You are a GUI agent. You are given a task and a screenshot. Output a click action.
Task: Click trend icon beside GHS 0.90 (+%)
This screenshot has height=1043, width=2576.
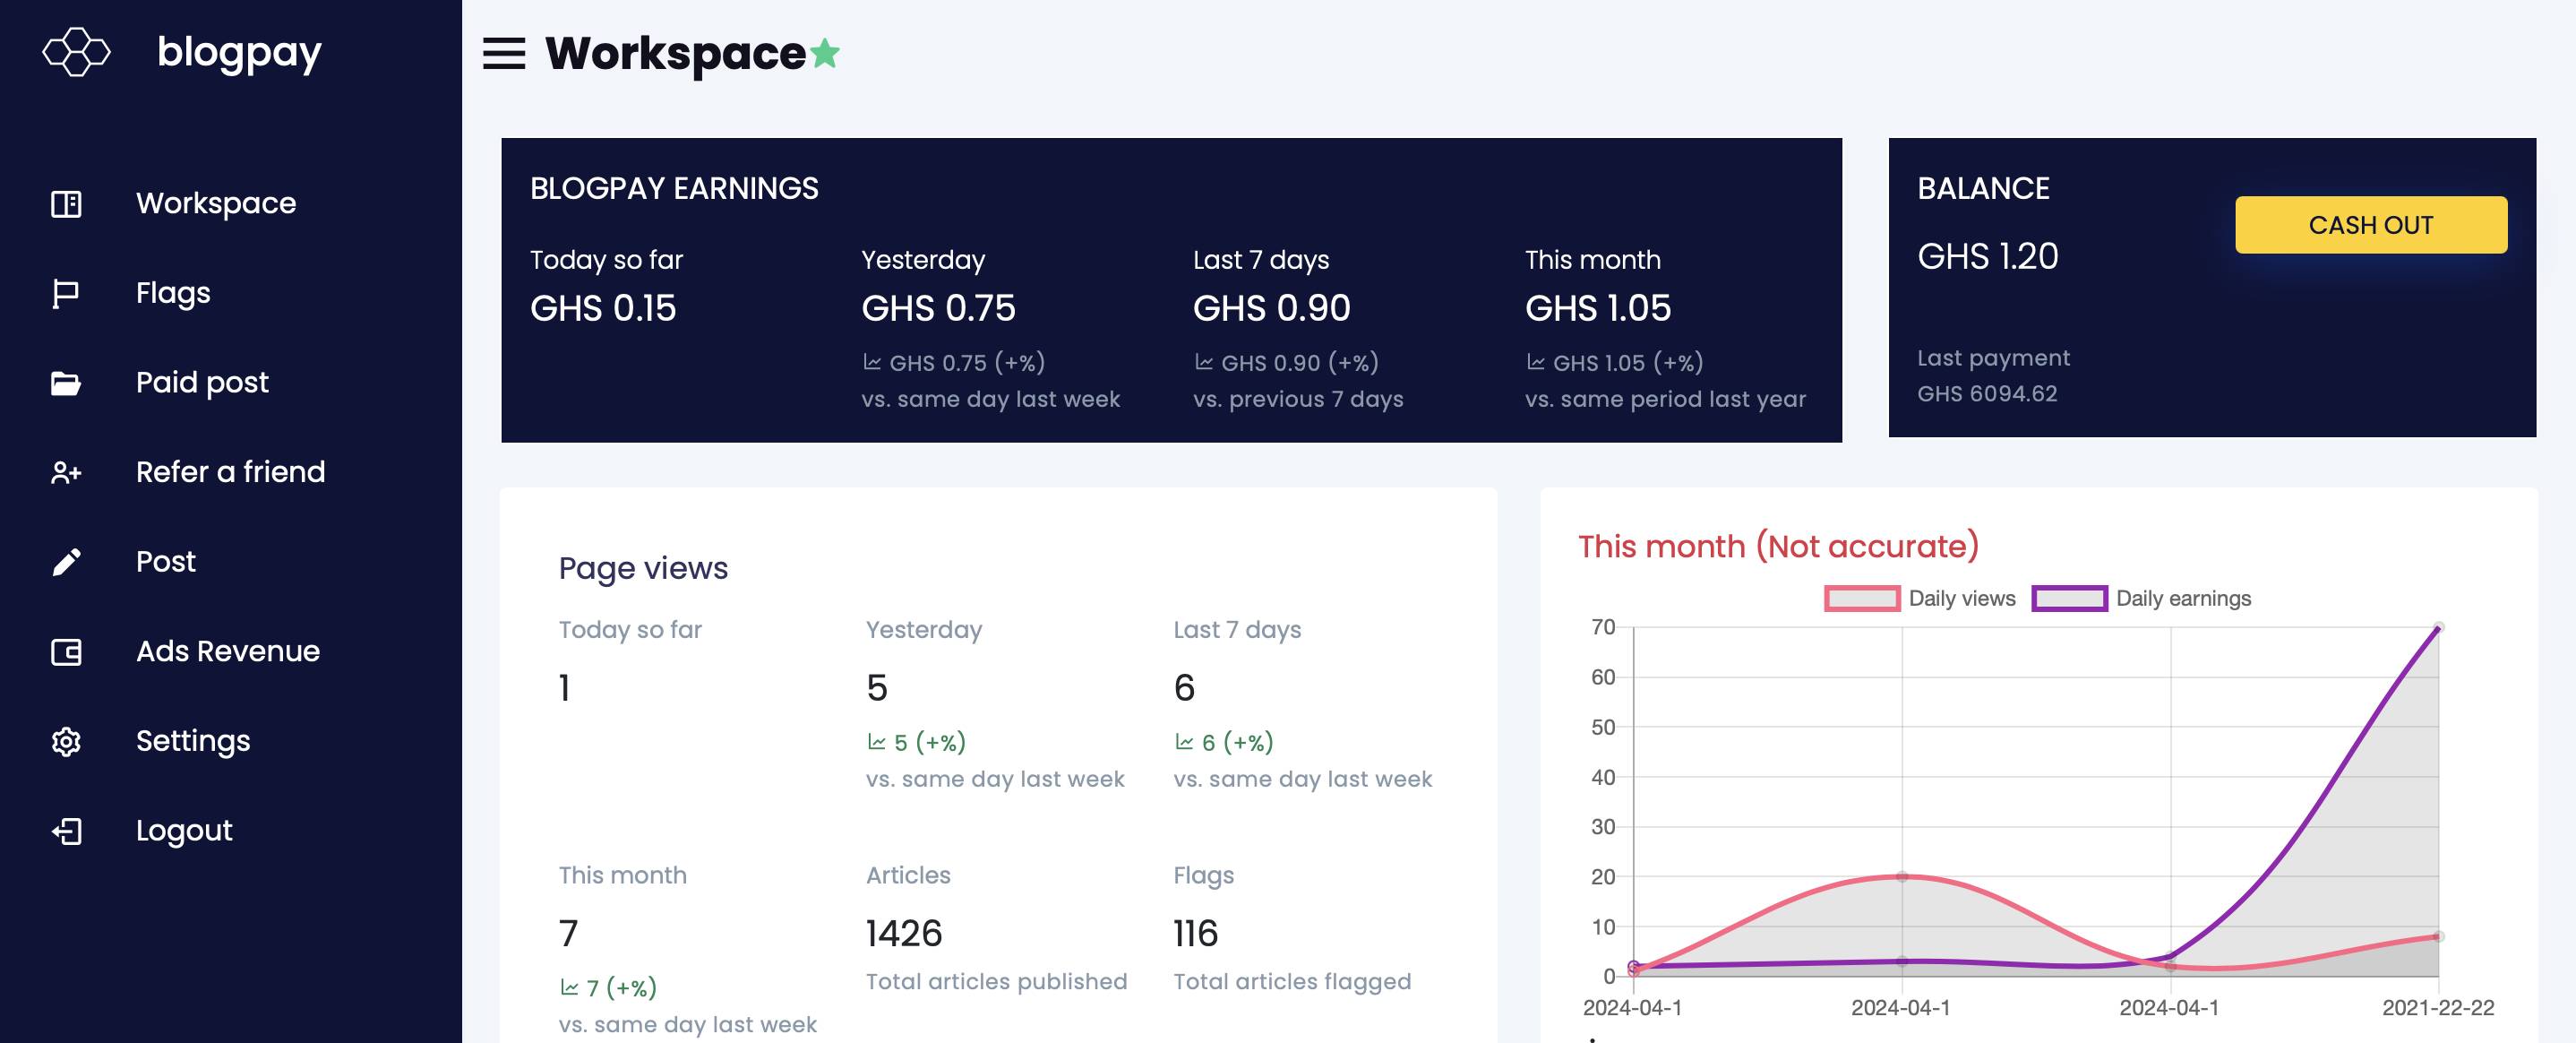pos(1204,362)
